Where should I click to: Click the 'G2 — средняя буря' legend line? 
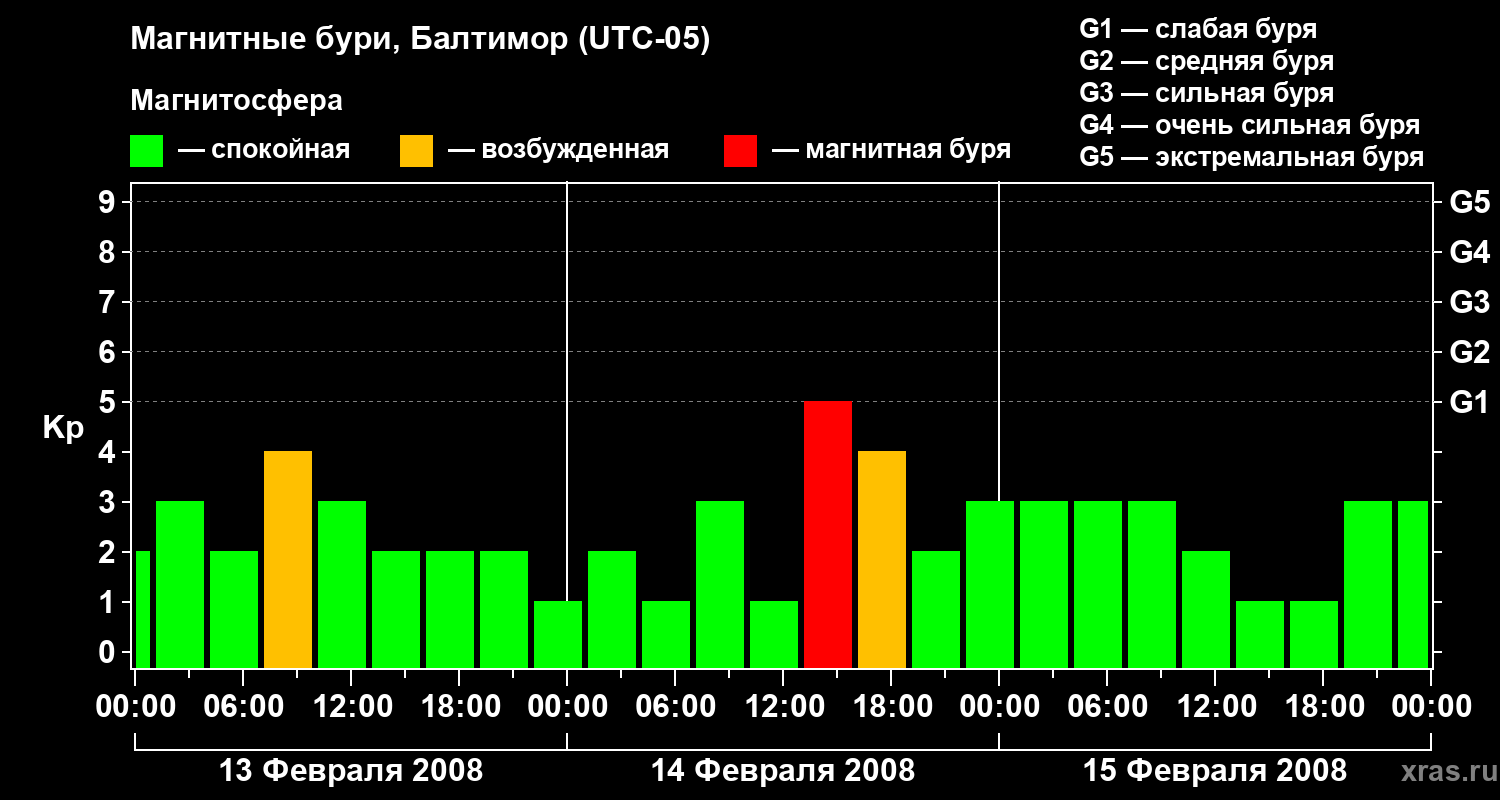(1206, 61)
